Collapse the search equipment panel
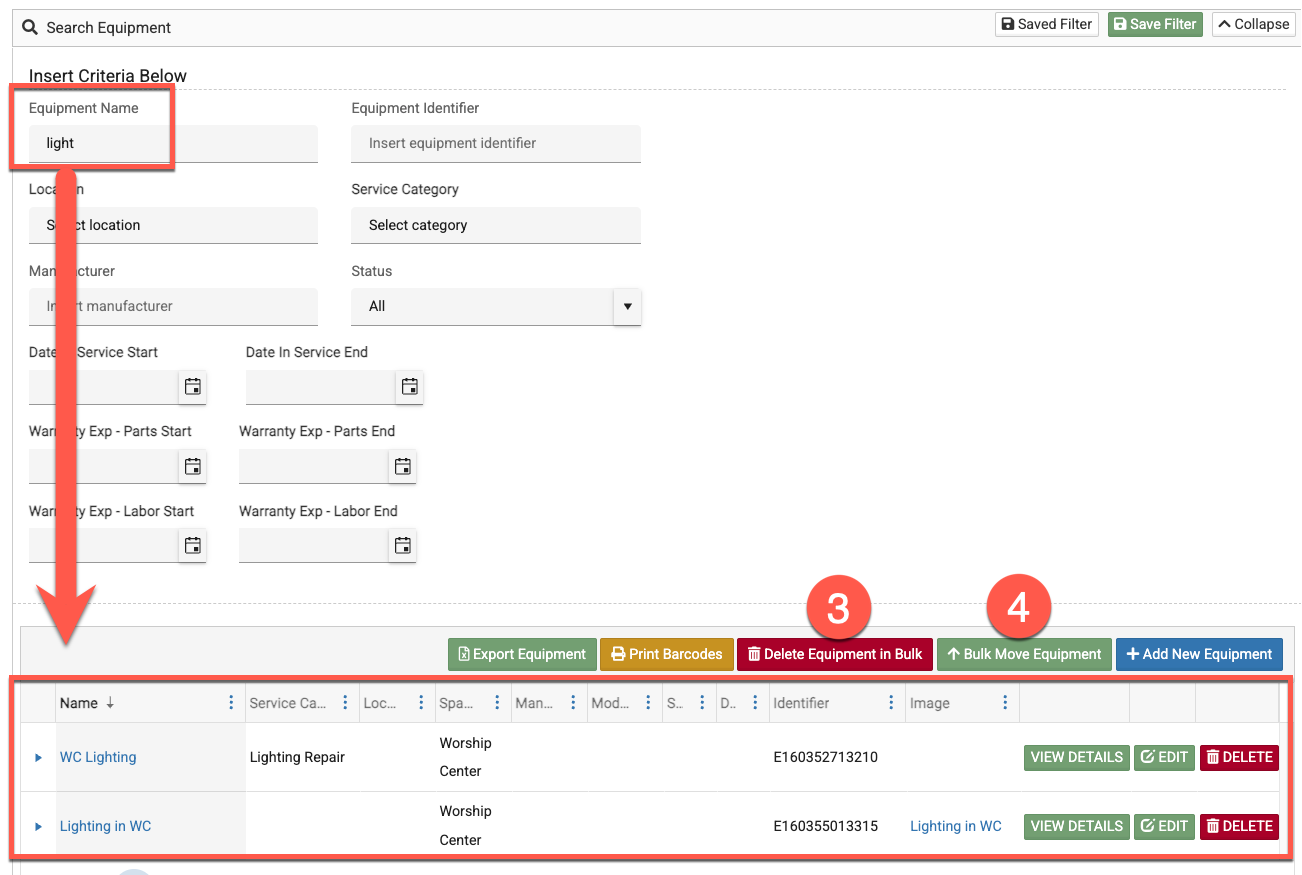This screenshot has height=875, width=1302. [1253, 24]
